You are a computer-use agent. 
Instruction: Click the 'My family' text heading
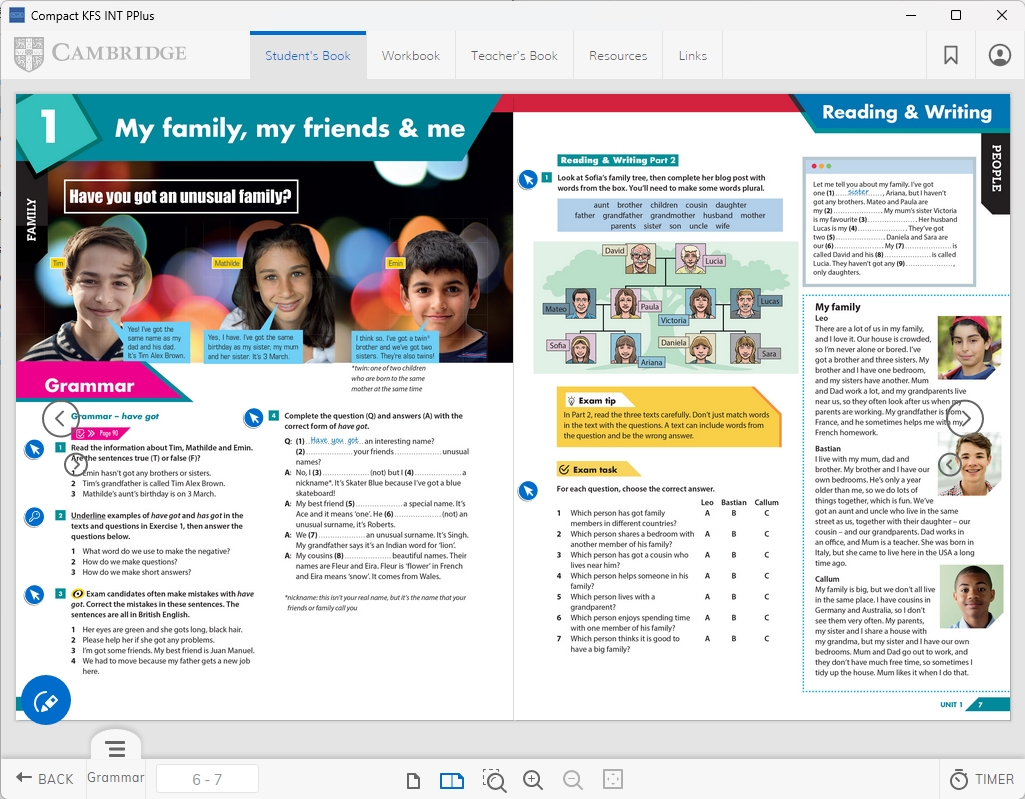(837, 307)
